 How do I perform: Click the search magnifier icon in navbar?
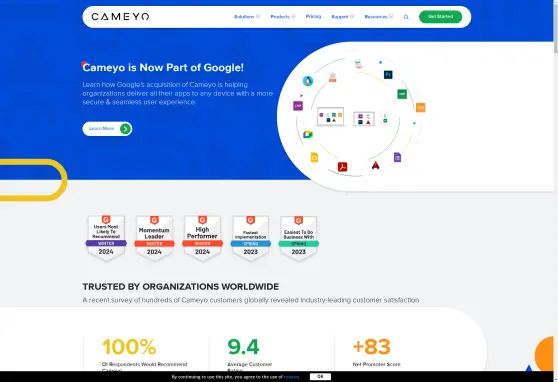click(x=406, y=17)
